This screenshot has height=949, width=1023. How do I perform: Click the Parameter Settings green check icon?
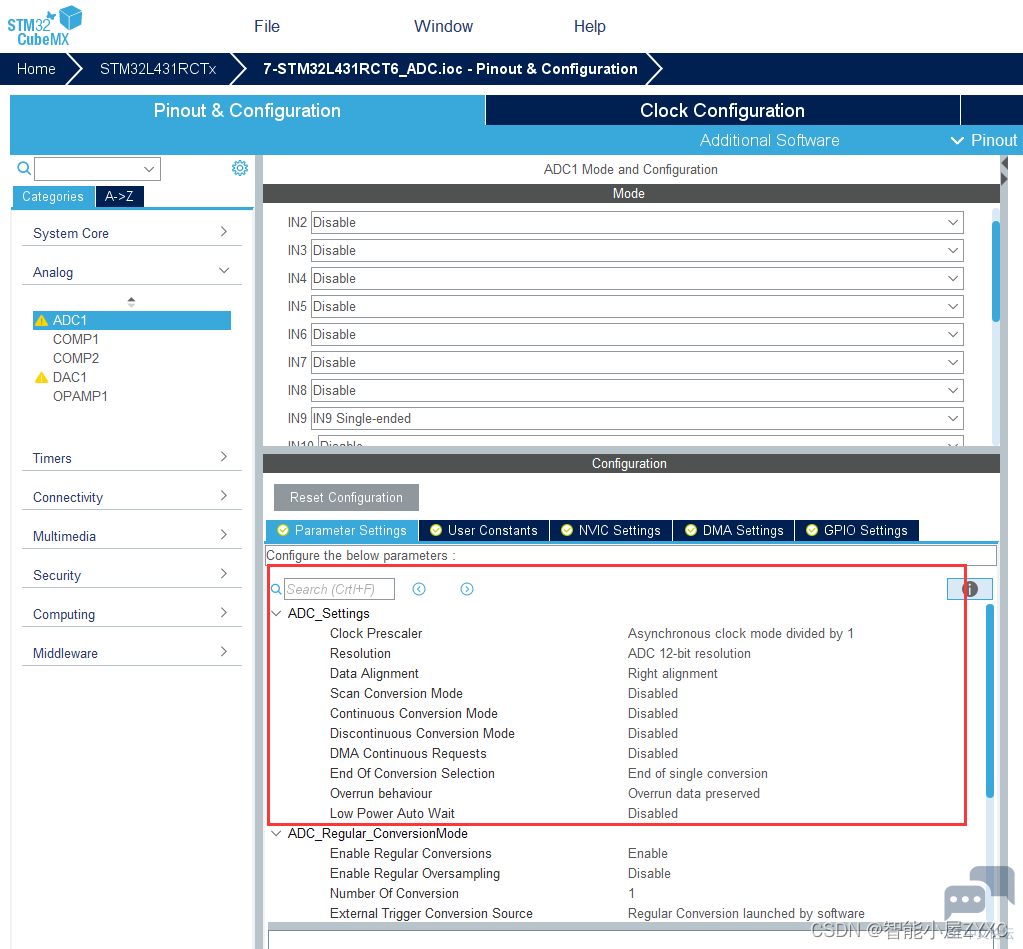coord(283,530)
